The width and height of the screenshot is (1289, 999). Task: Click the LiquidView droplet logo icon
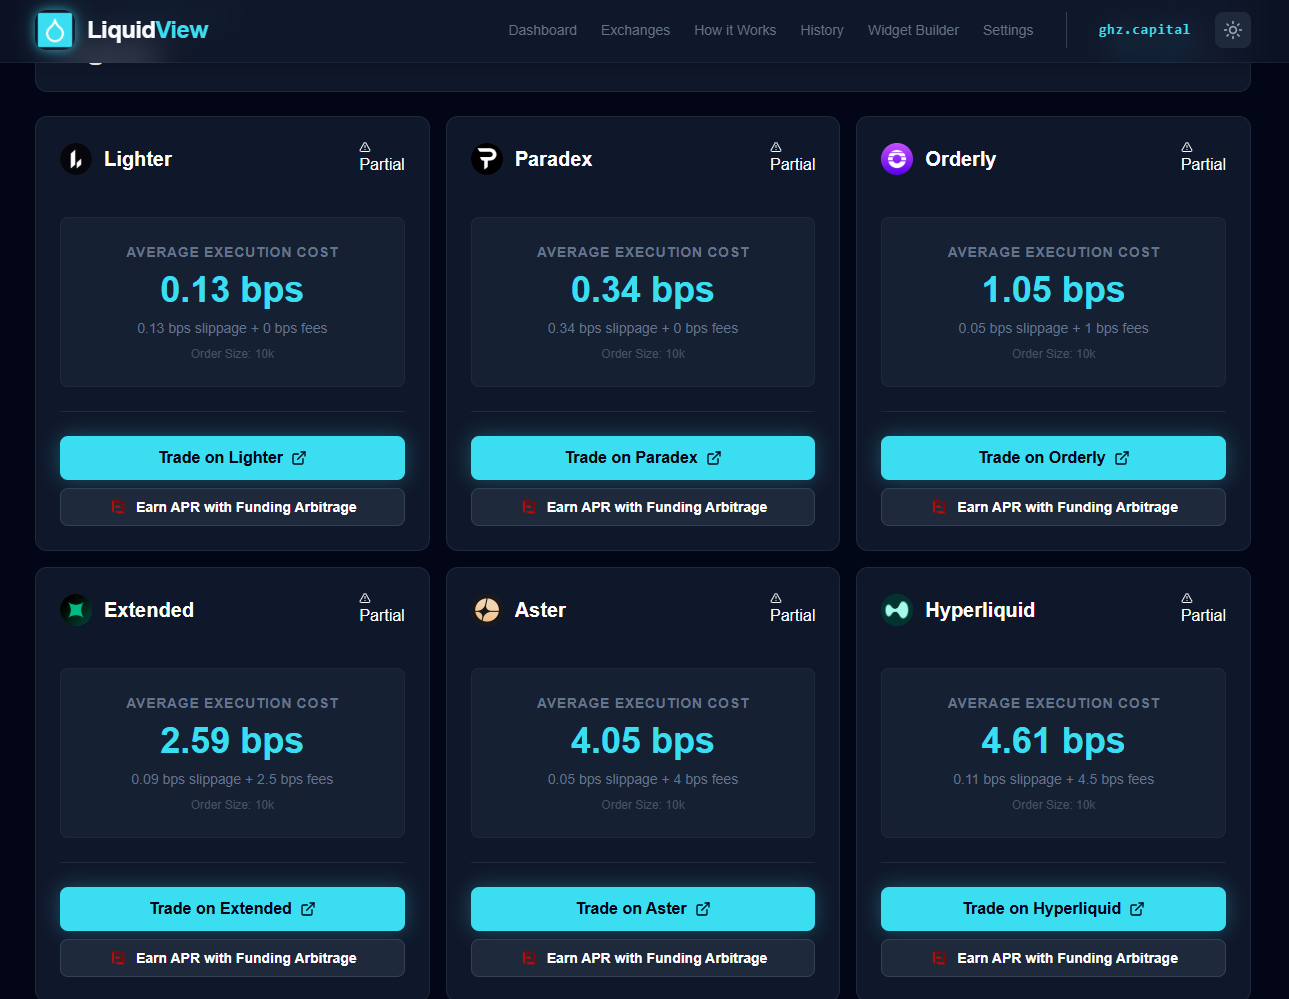click(55, 29)
